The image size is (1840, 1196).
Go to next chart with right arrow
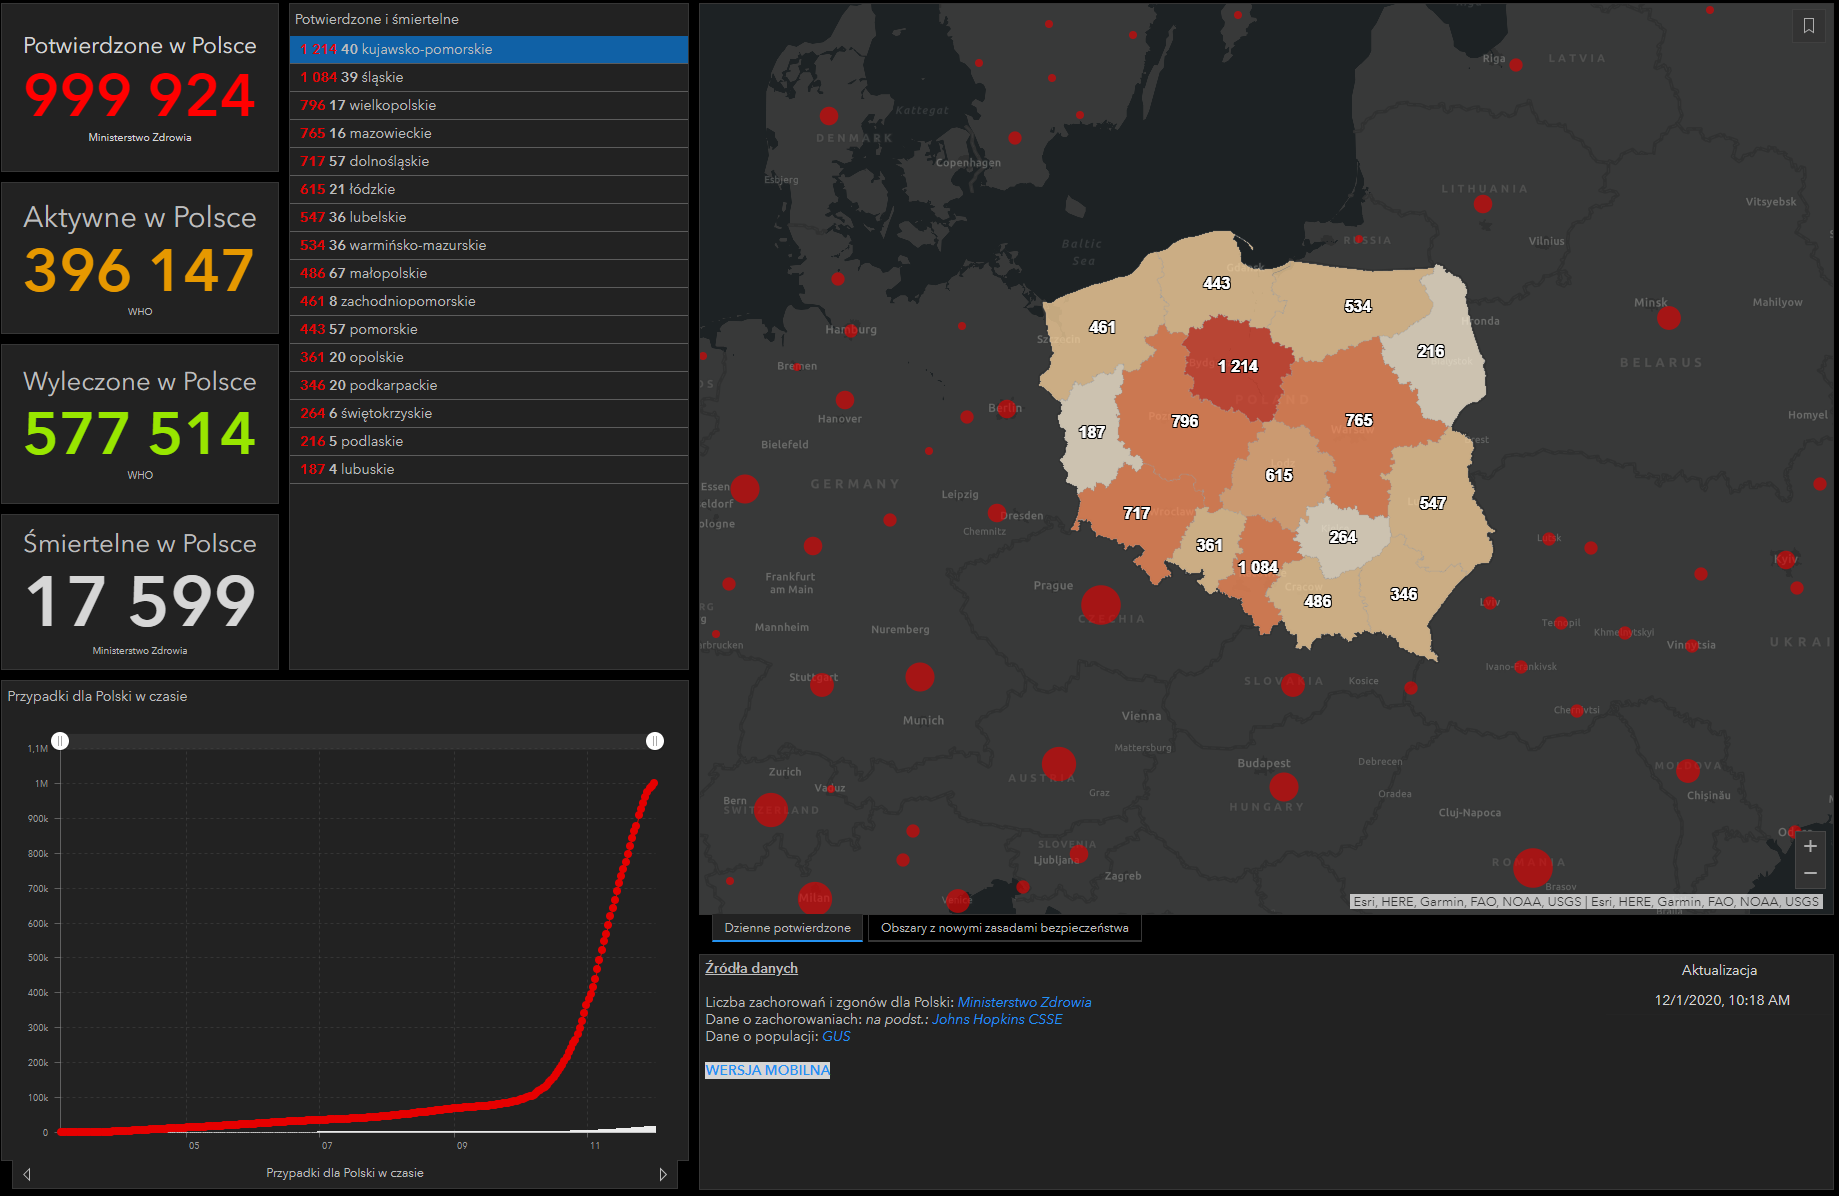pos(662,1174)
